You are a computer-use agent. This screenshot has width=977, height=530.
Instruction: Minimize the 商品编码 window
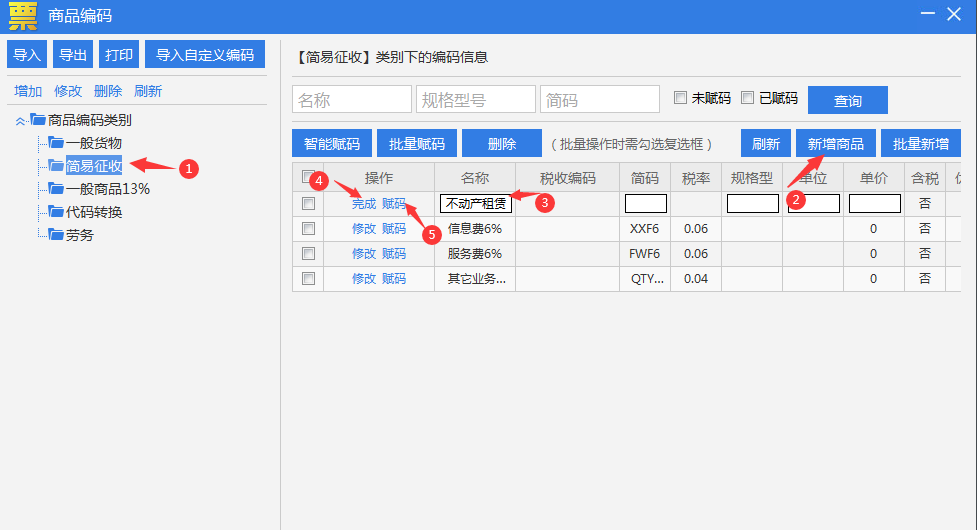928,14
